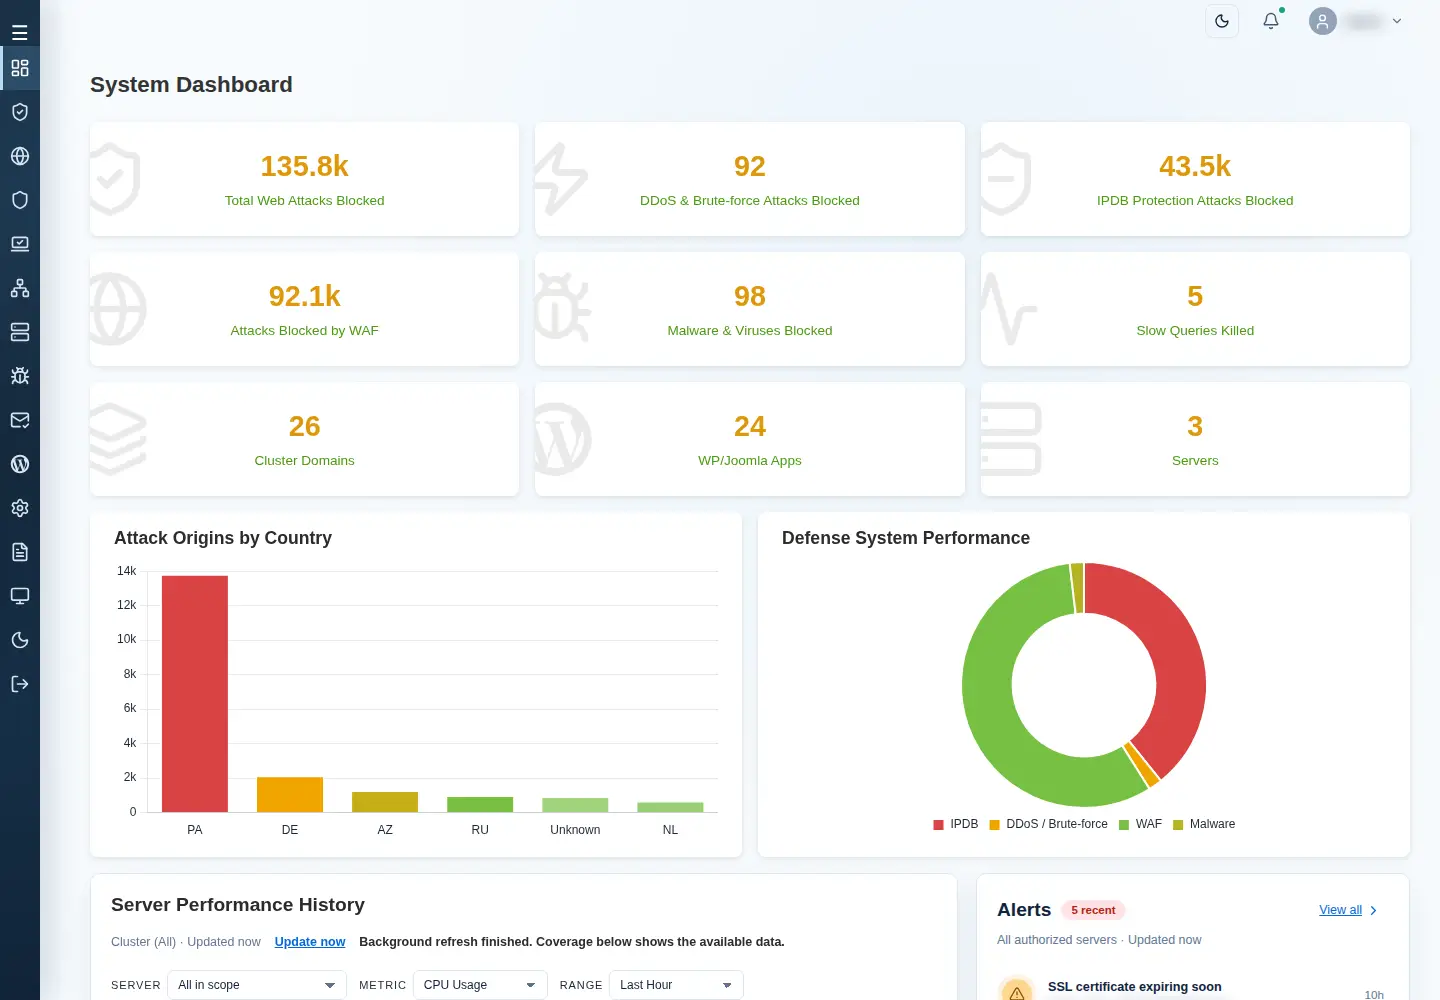Open the network cluster icon in sidebar
This screenshot has height=1000, width=1440.
[x=20, y=288]
